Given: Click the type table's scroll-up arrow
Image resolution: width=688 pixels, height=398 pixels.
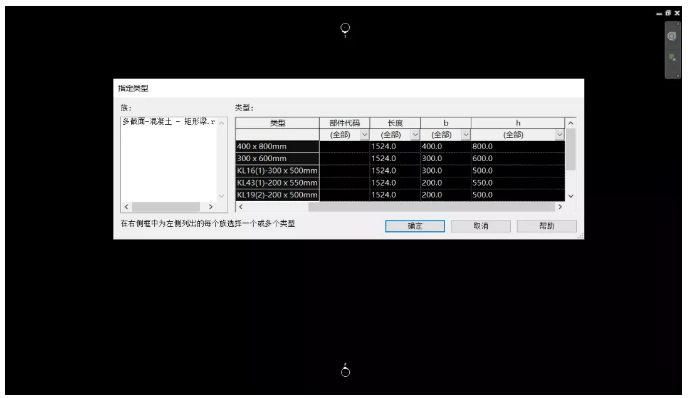Looking at the screenshot, I should [571, 123].
